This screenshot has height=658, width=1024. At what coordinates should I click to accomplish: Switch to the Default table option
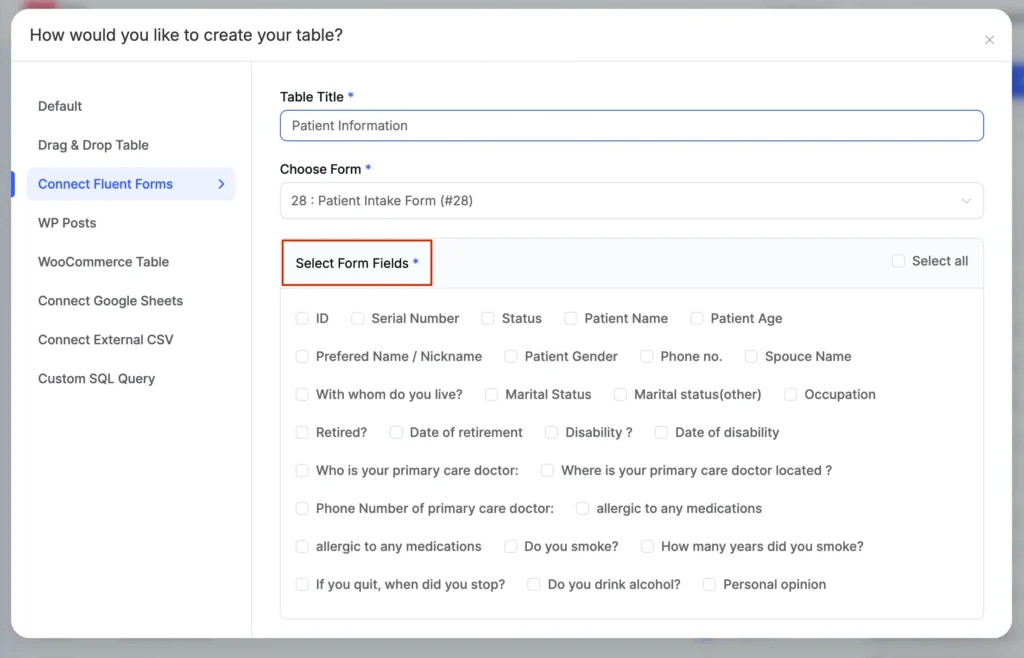click(60, 106)
